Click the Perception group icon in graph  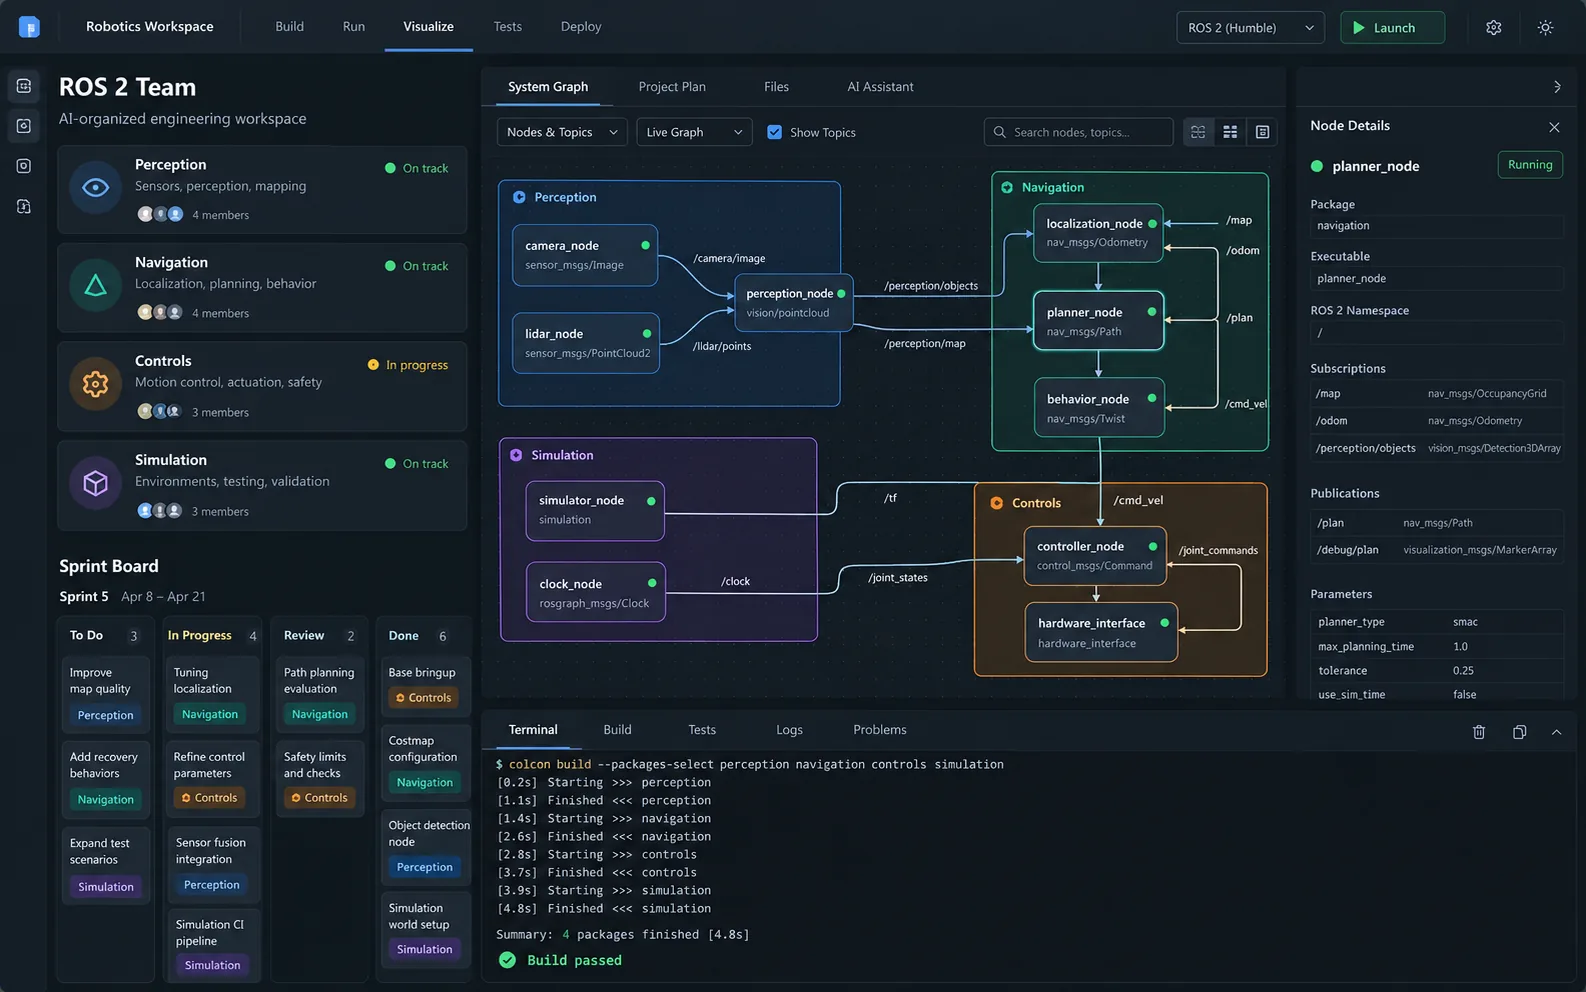point(519,197)
